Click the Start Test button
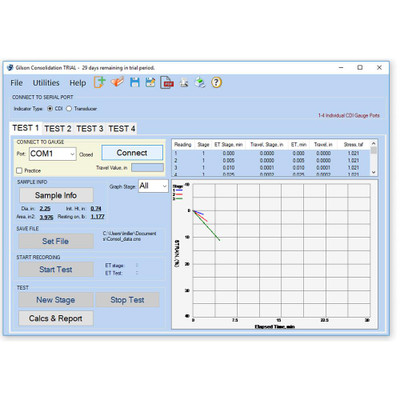This screenshot has width=400, height=400. tap(56, 269)
